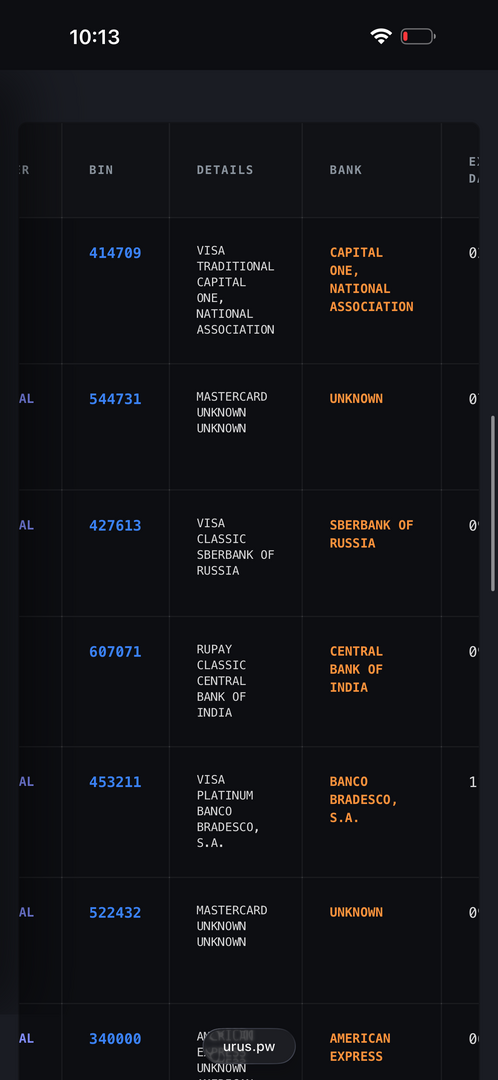
Task: Tap the 10:13 clock in status bar
Action: click(x=94, y=37)
